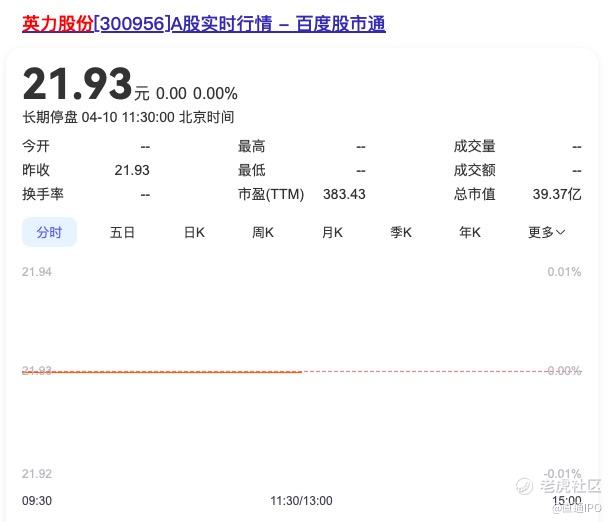Click the 最高 label
This screenshot has width=613, height=522.
click(251, 146)
